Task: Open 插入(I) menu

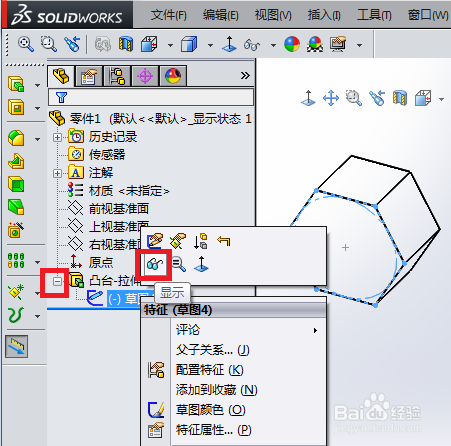Action: pos(324,15)
